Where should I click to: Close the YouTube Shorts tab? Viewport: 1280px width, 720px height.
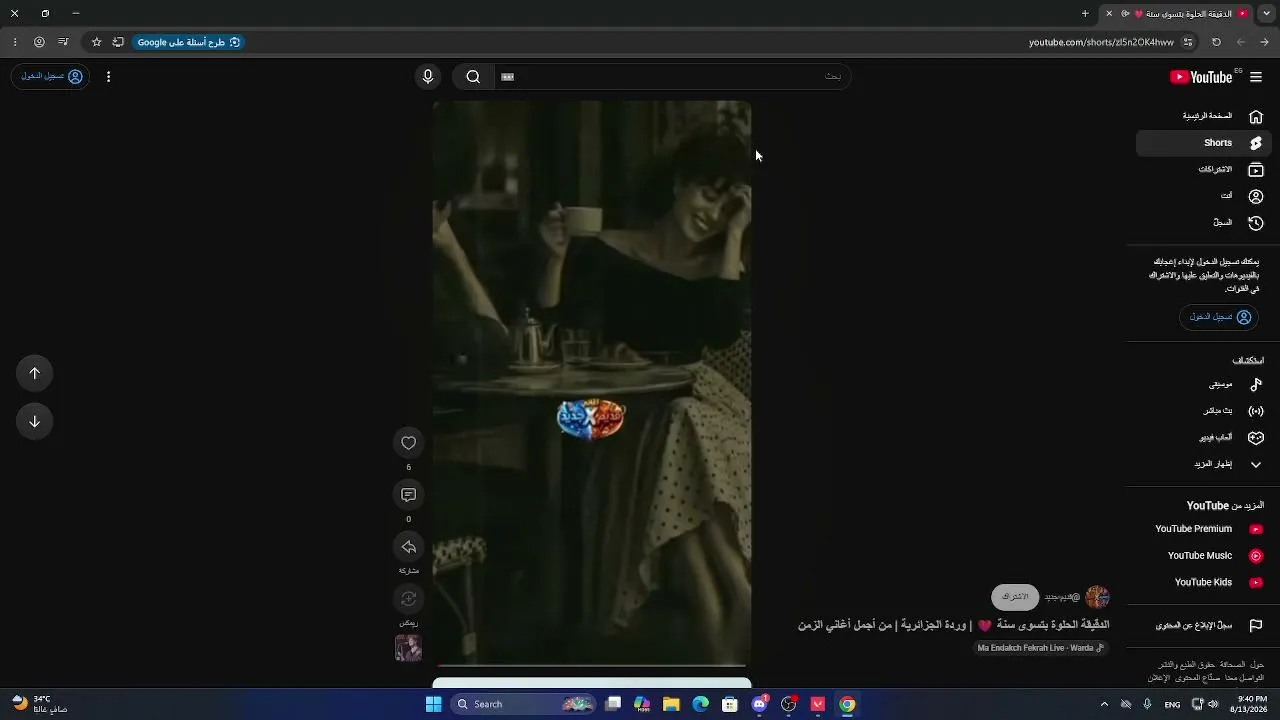point(1108,13)
